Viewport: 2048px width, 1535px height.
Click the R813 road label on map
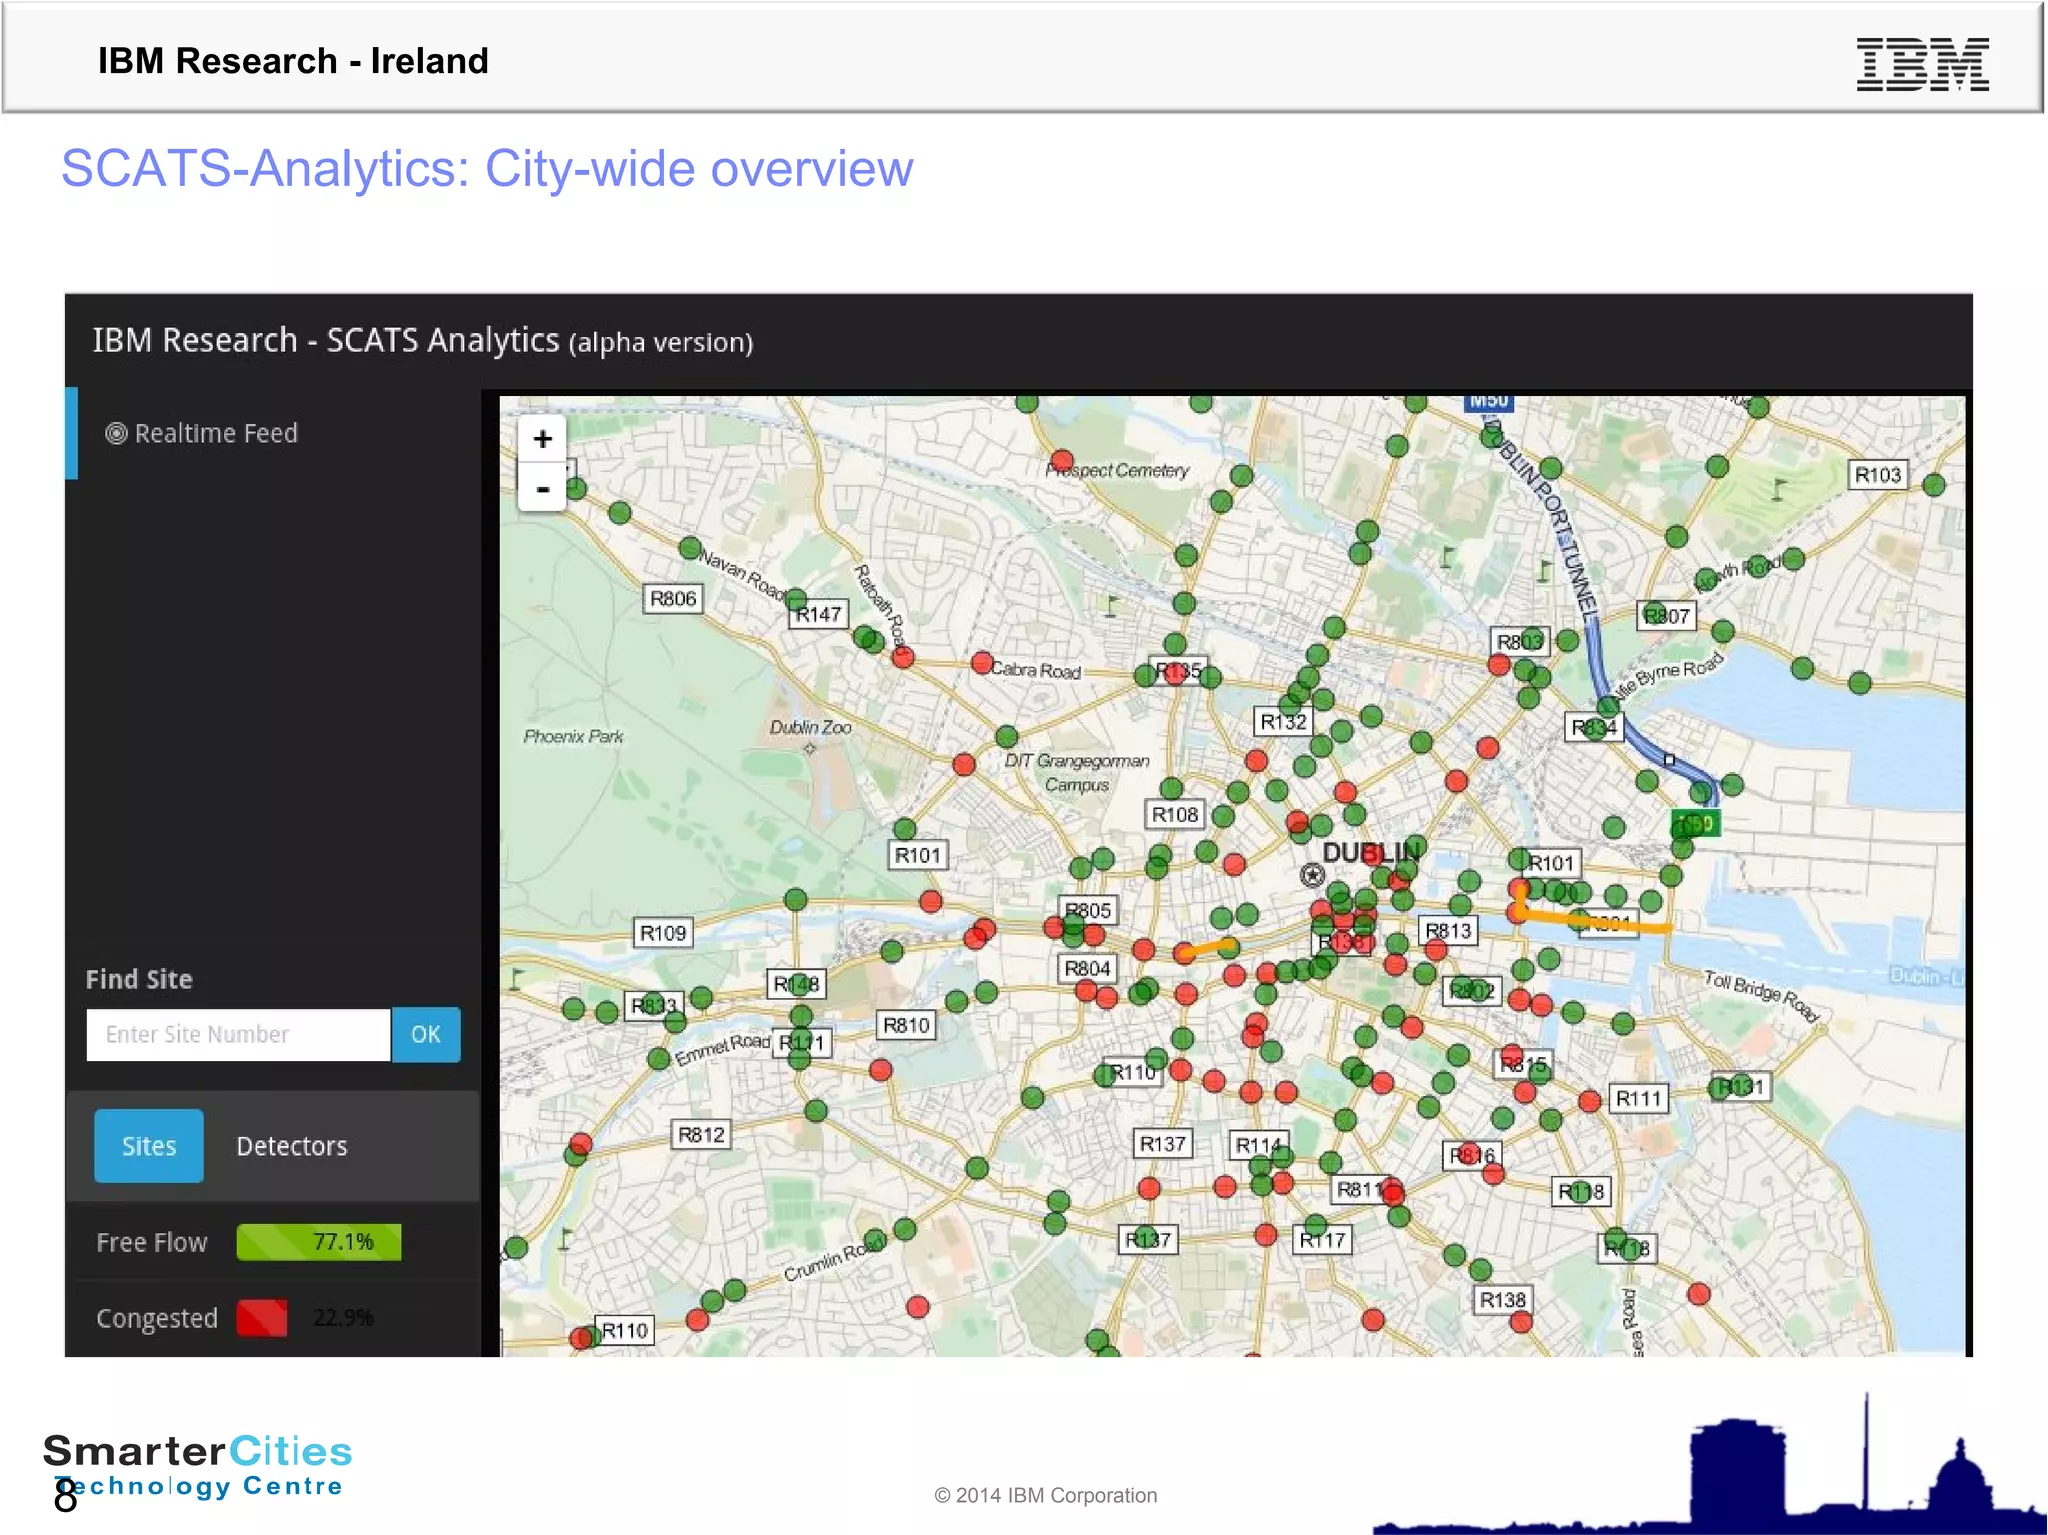coord(1448,930)
